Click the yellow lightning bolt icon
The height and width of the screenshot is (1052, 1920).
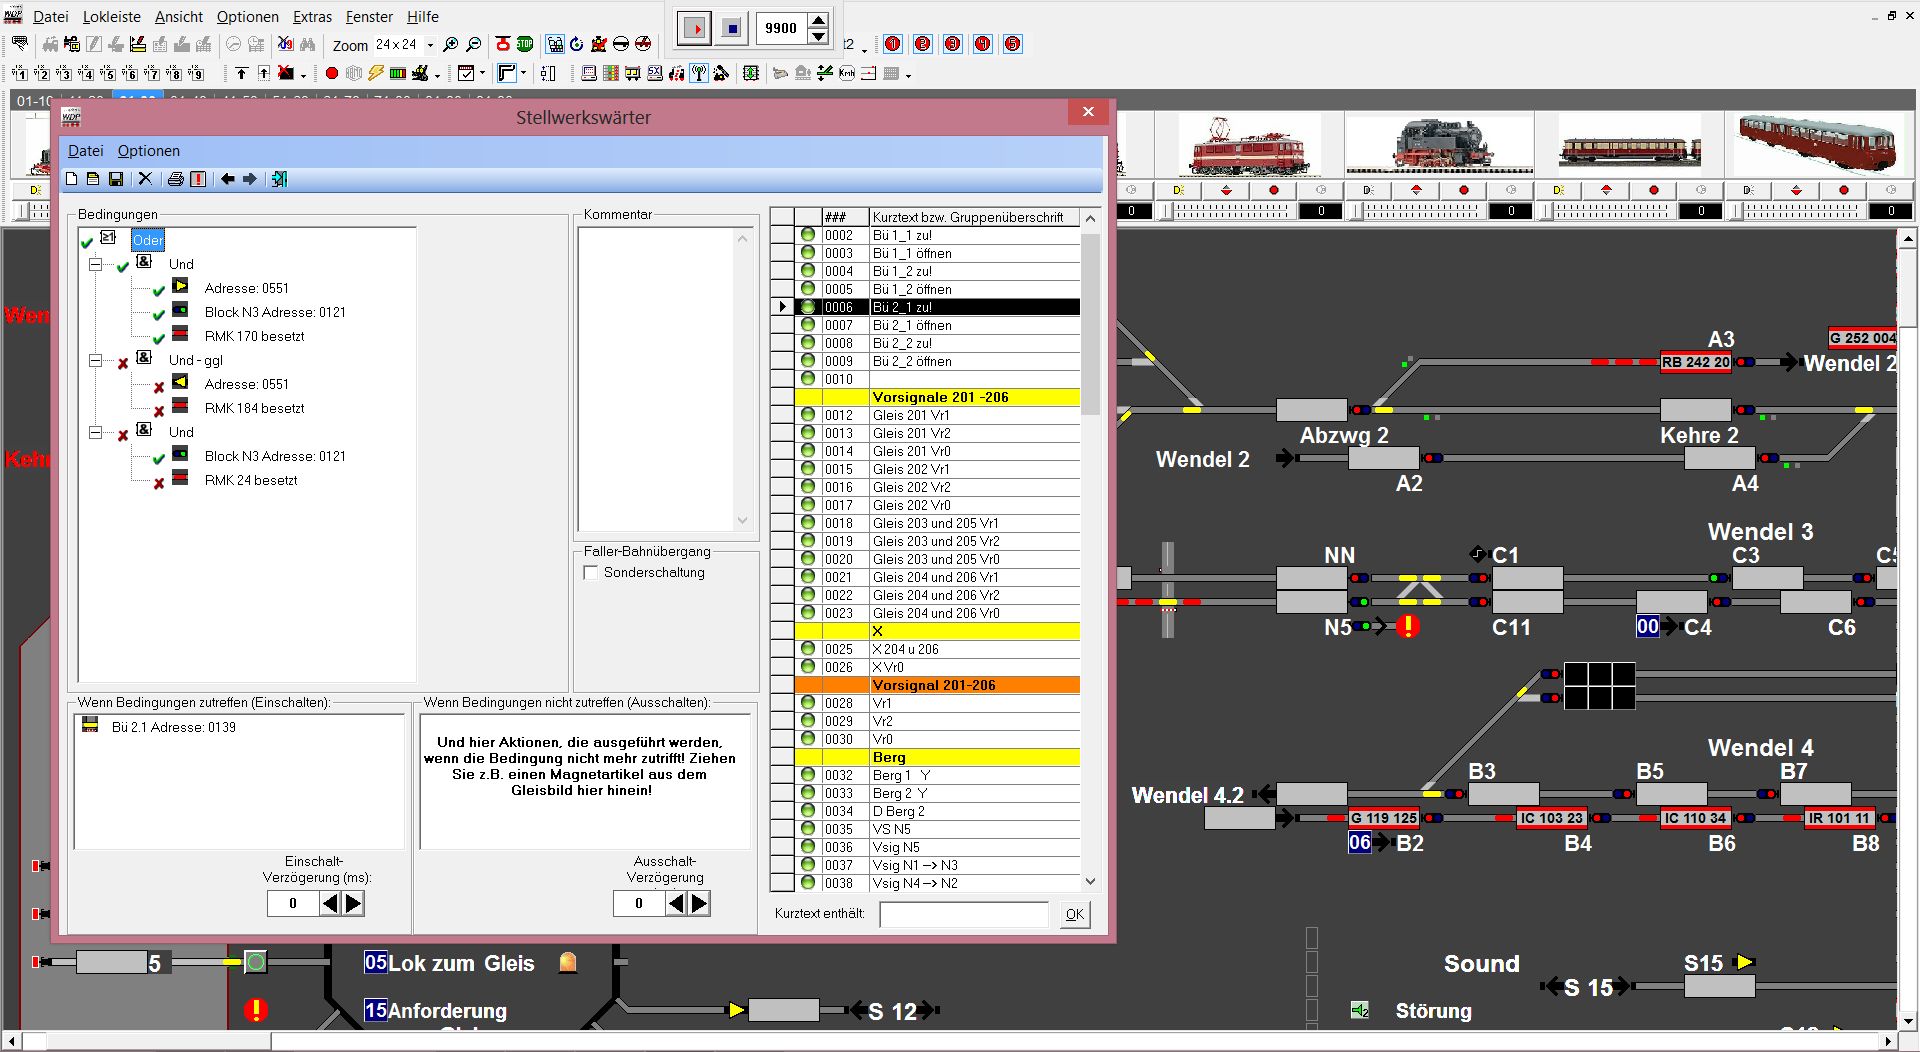[376, 73]
